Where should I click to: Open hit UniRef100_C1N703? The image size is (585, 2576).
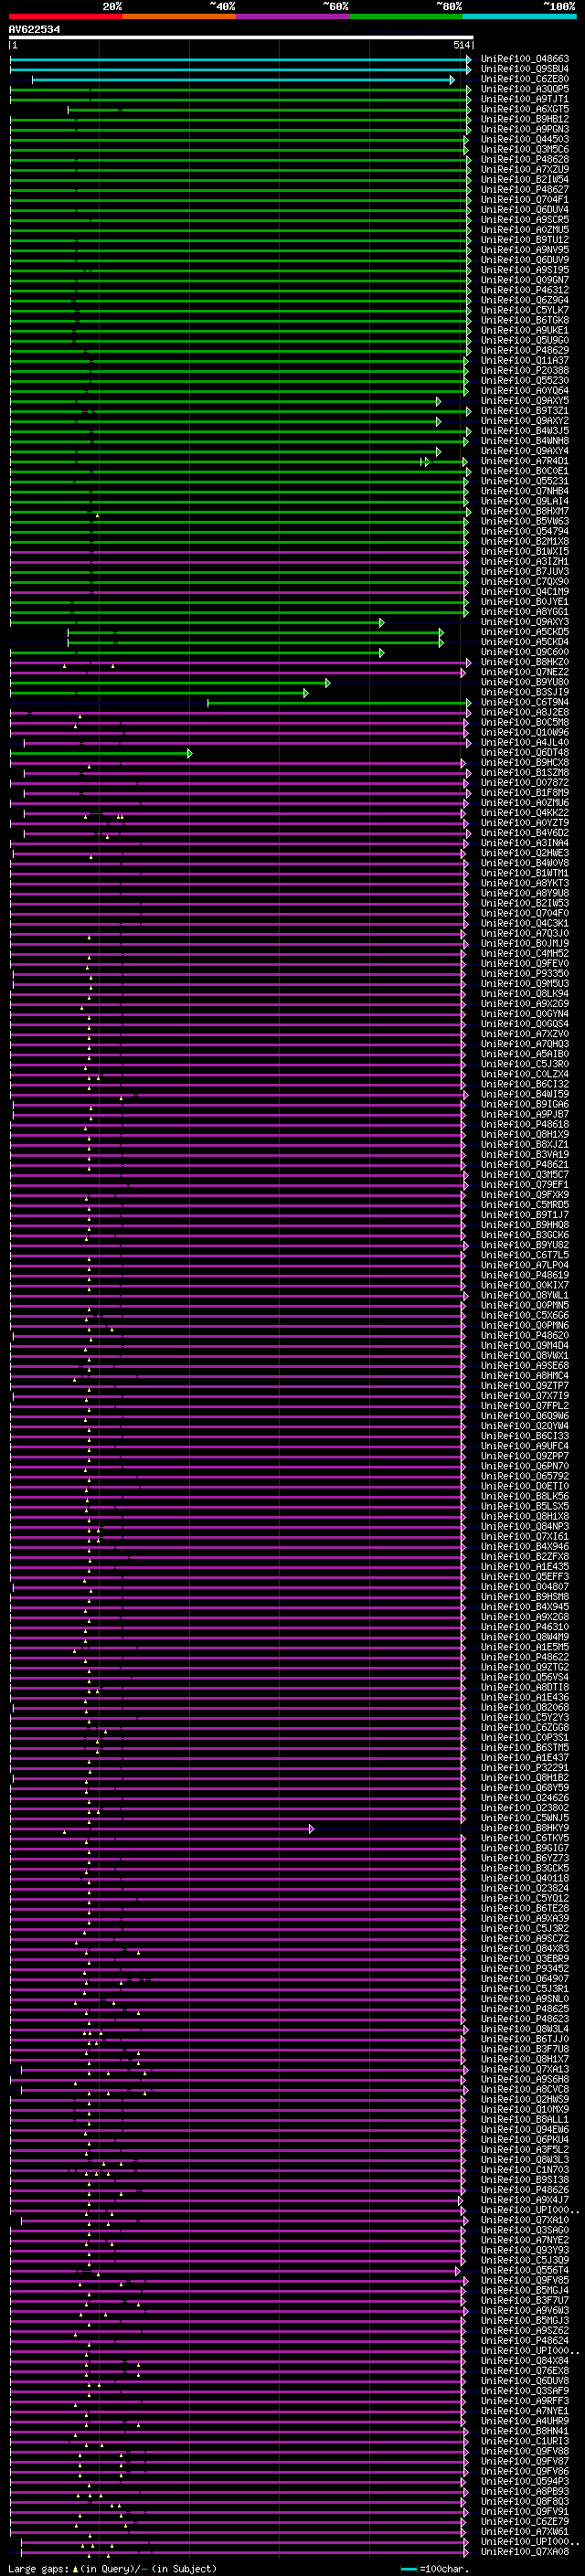point(525,2170)
